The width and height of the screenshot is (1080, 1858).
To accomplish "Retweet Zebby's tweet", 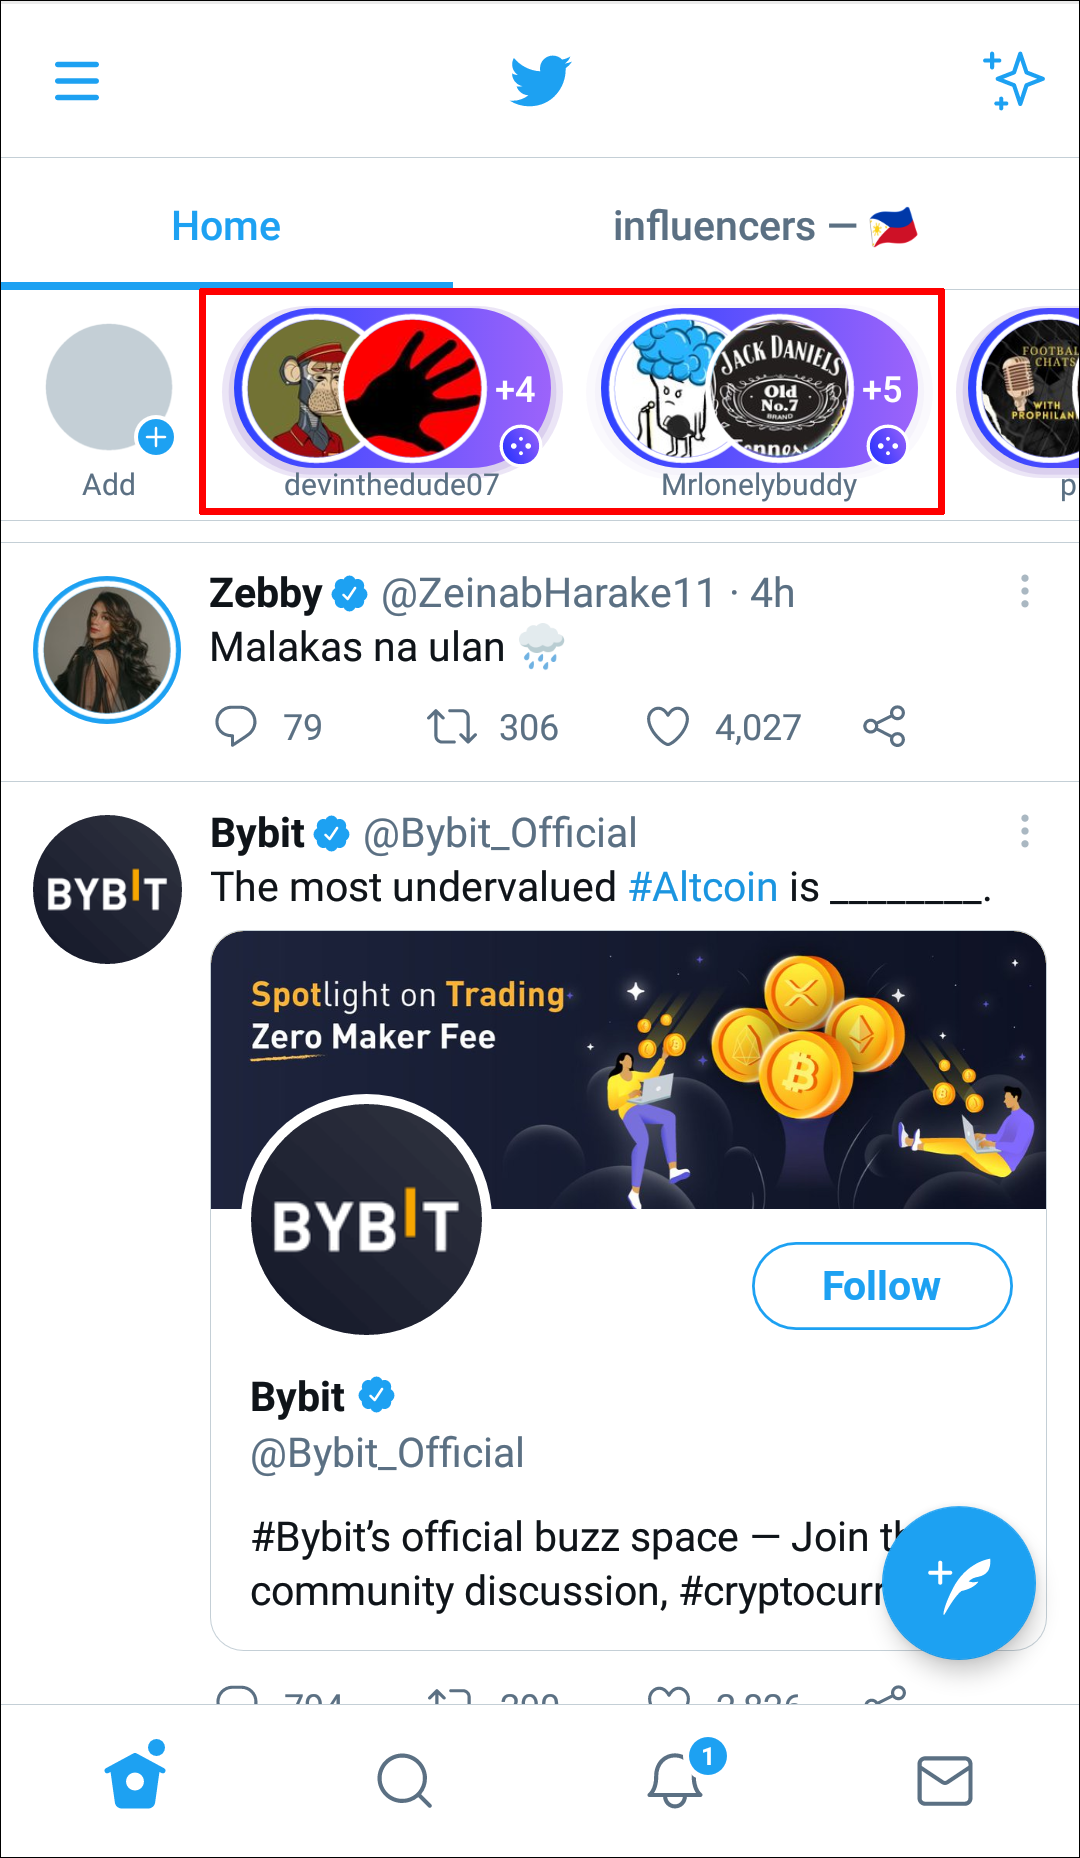I will click(451, 727).
